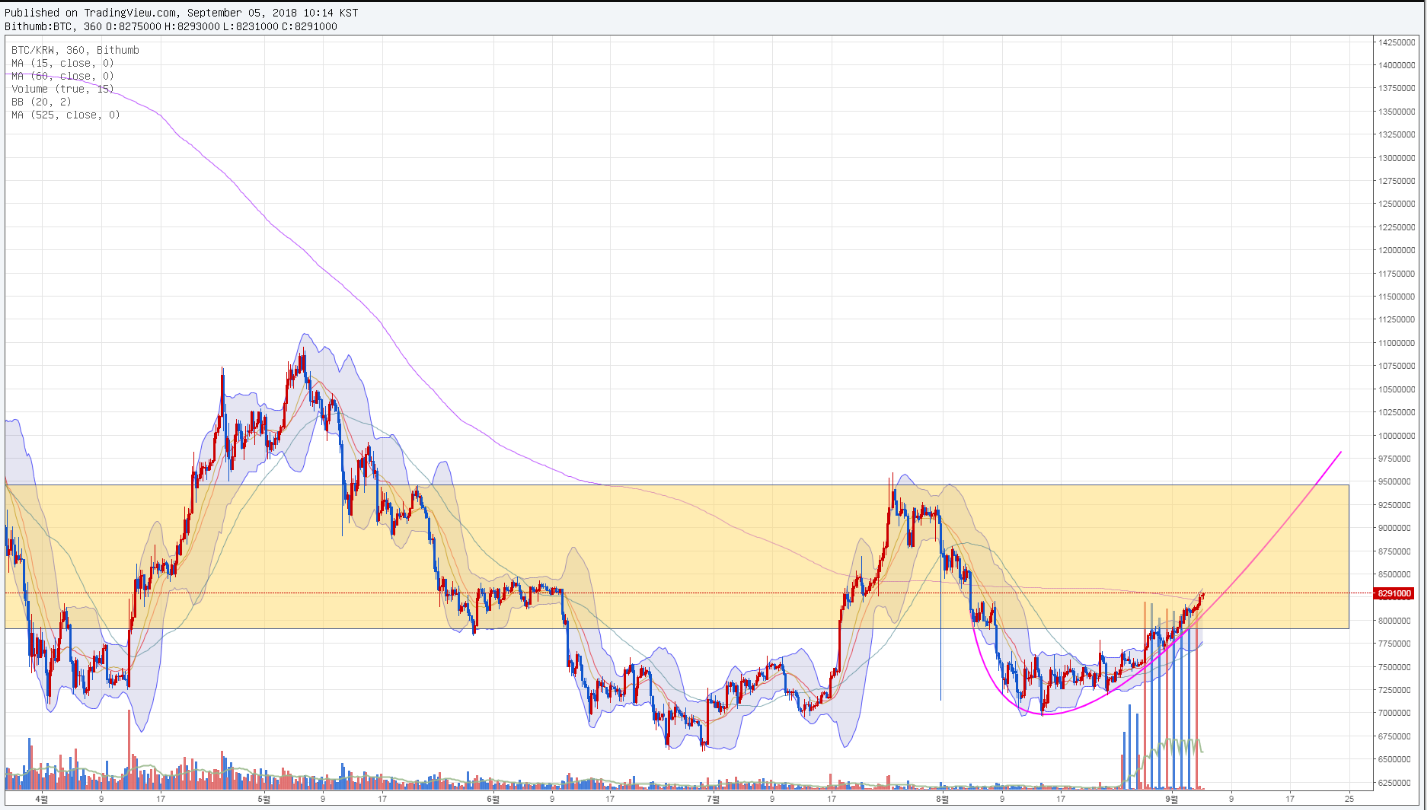1427x810 pixels.
Task: Click the 25 date label on time axis
Action: click(x=1350, y=799)
